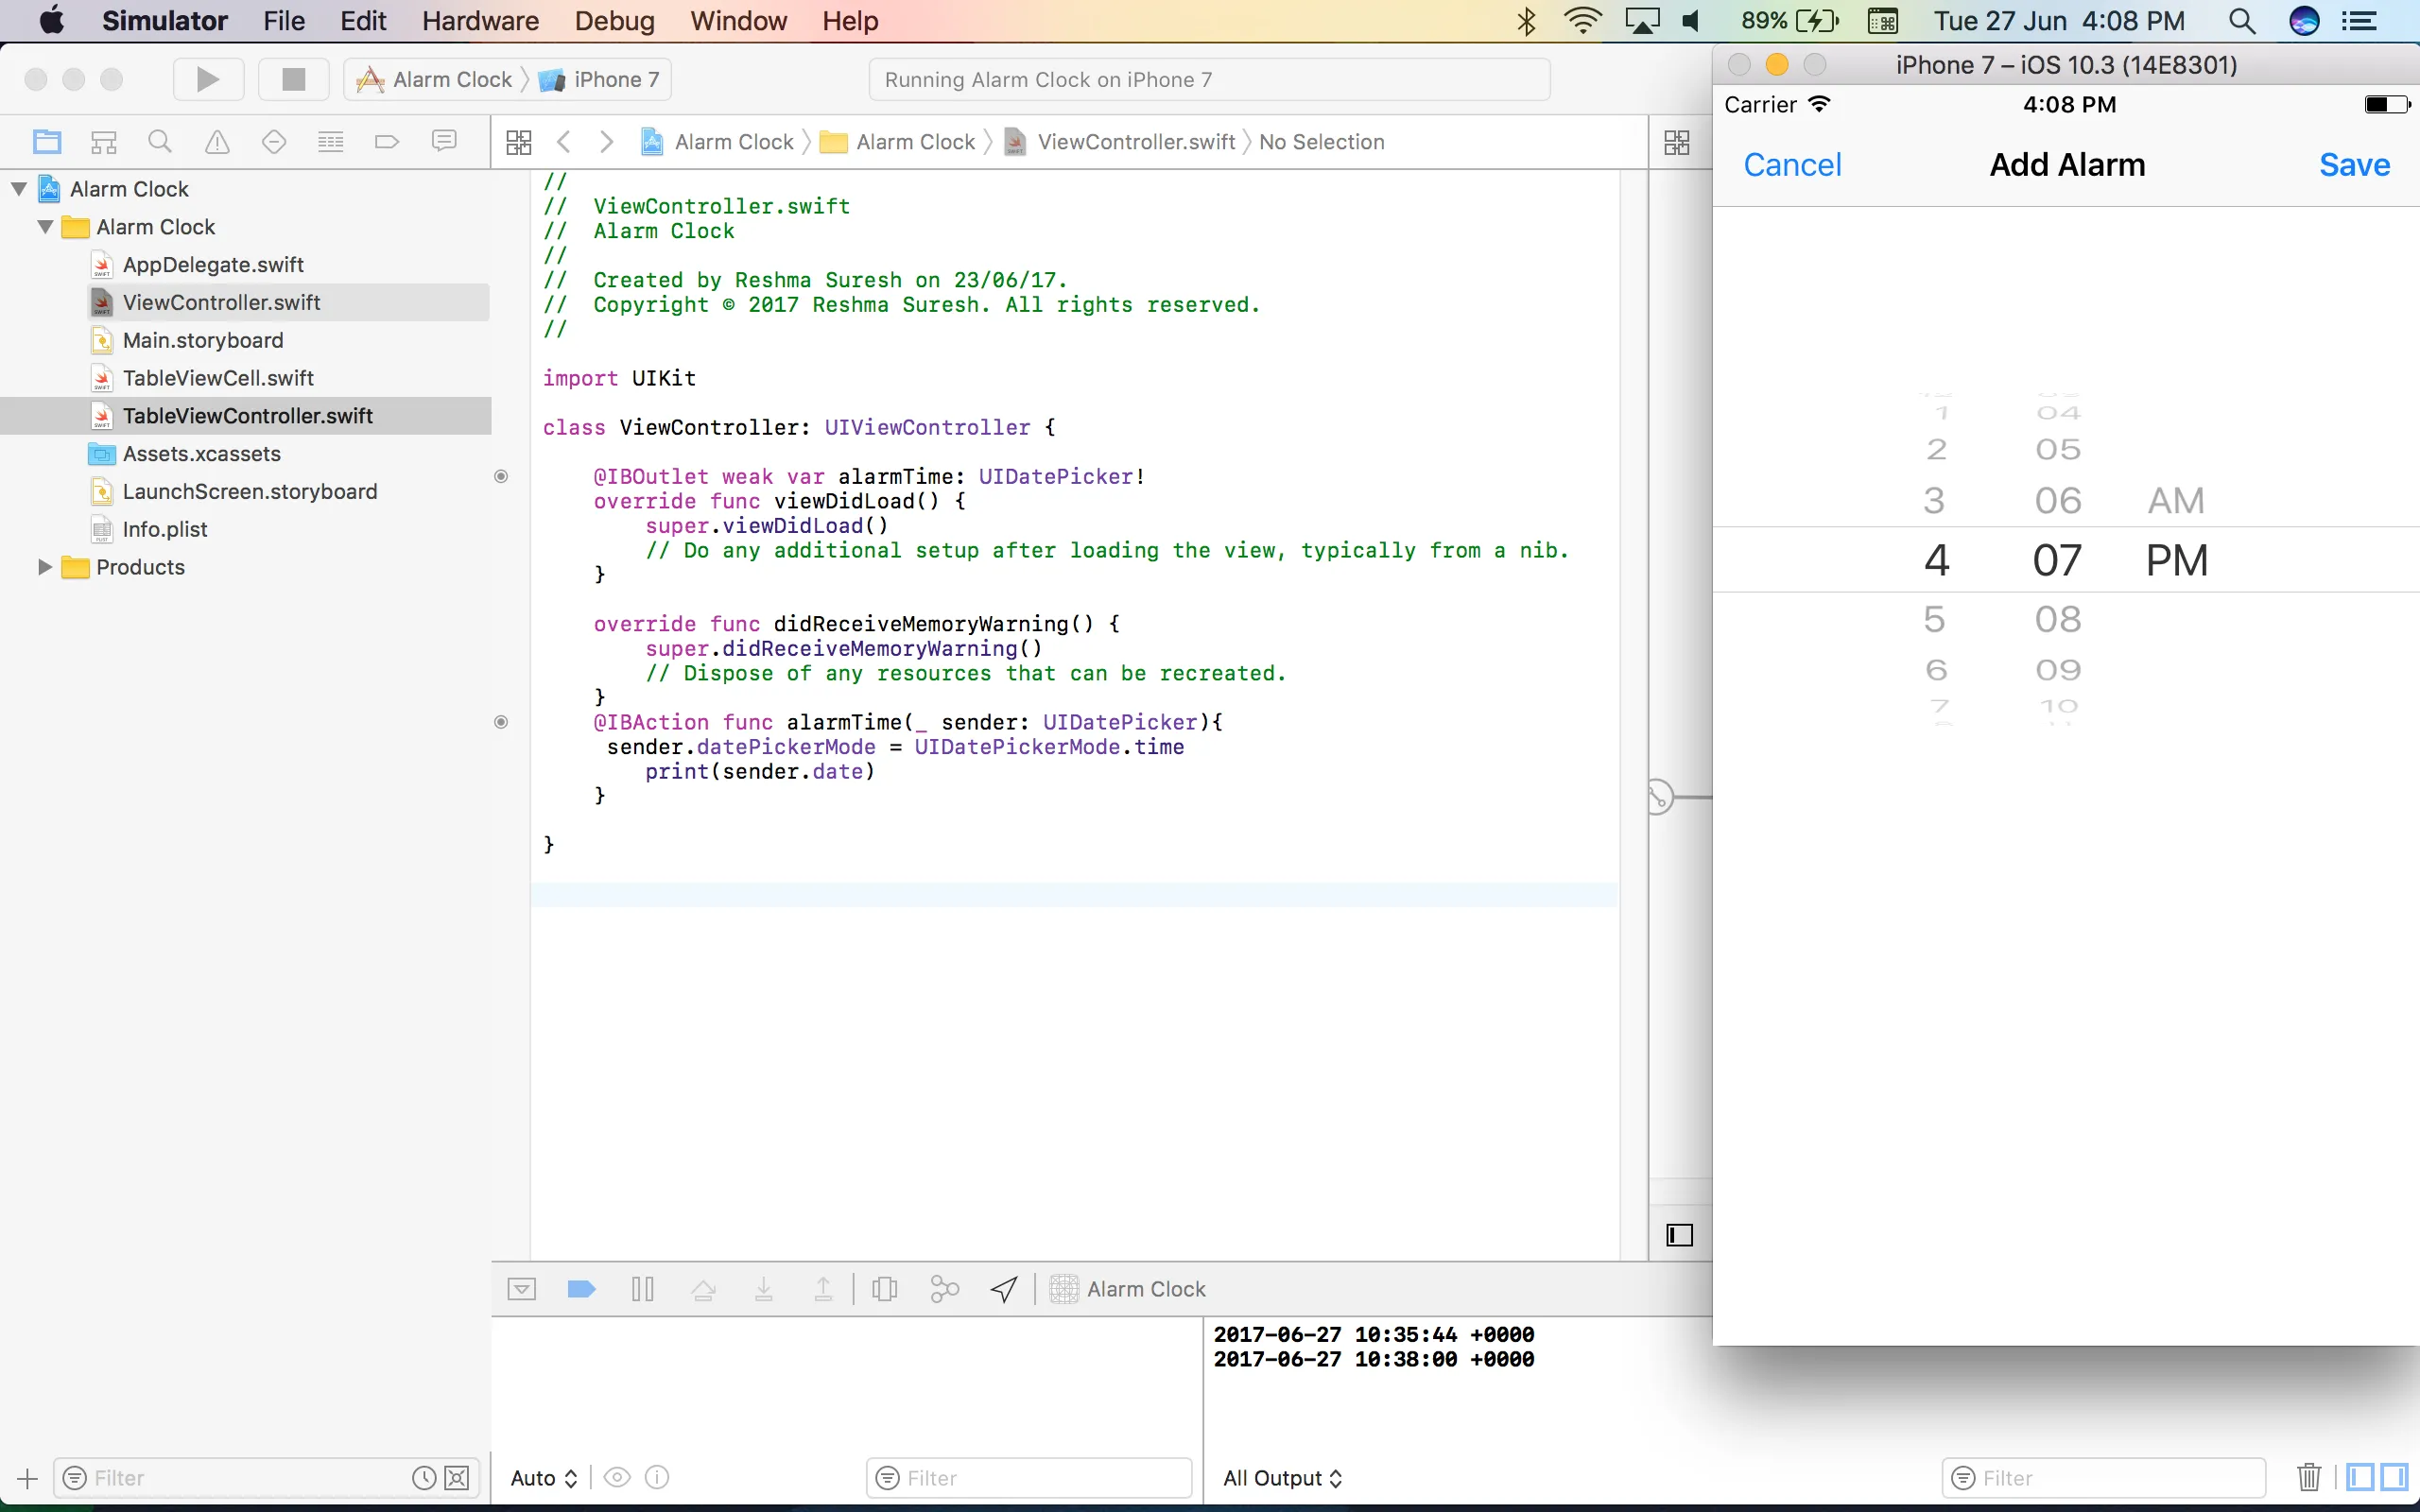Image resolution: width=2420 pixels, height=1512 pixels.
Task: Open the Breakpoint navigator icon
Action: [387, 142]
